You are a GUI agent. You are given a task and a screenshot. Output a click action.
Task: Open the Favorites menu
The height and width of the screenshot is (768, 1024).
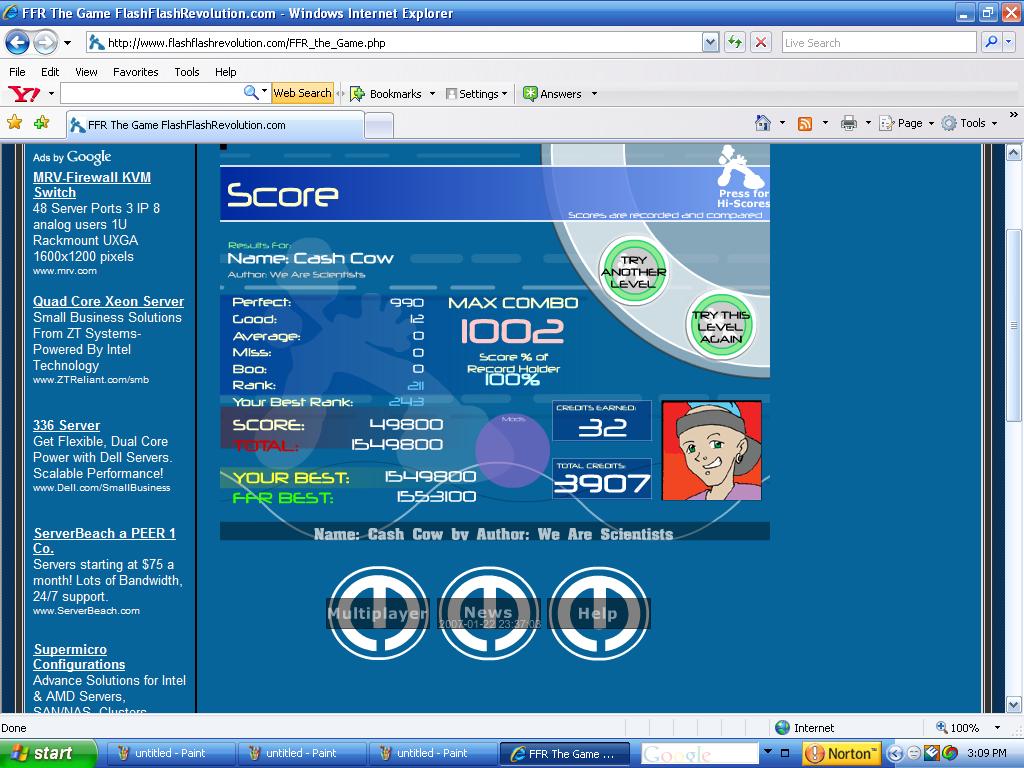pos(135,72)
